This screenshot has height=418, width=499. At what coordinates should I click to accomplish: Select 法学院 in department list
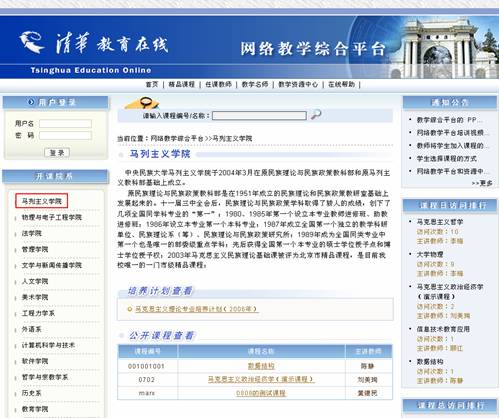tap(32, 233)
